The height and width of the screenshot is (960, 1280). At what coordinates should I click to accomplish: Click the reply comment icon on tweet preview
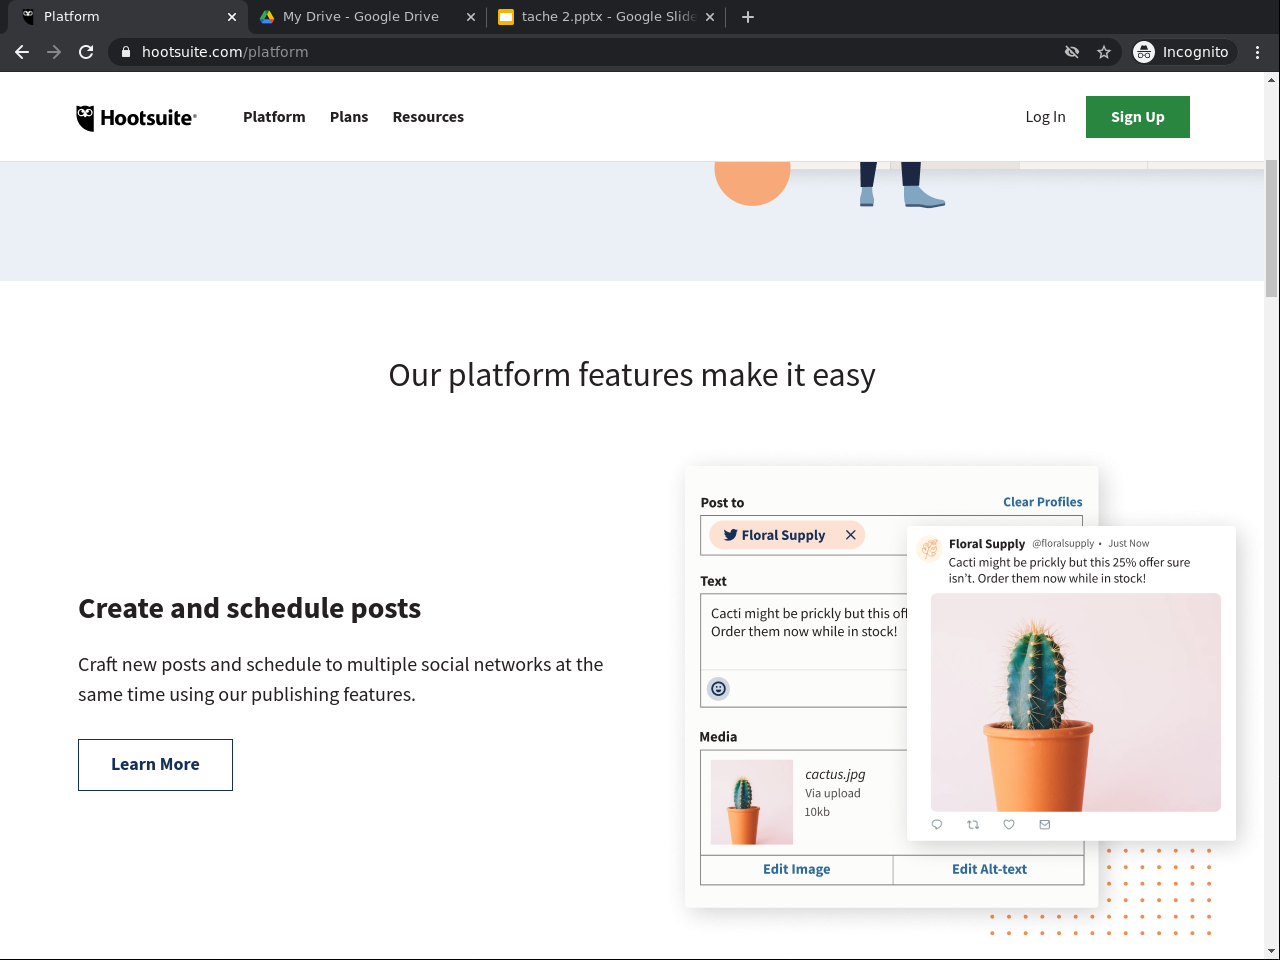937,825
